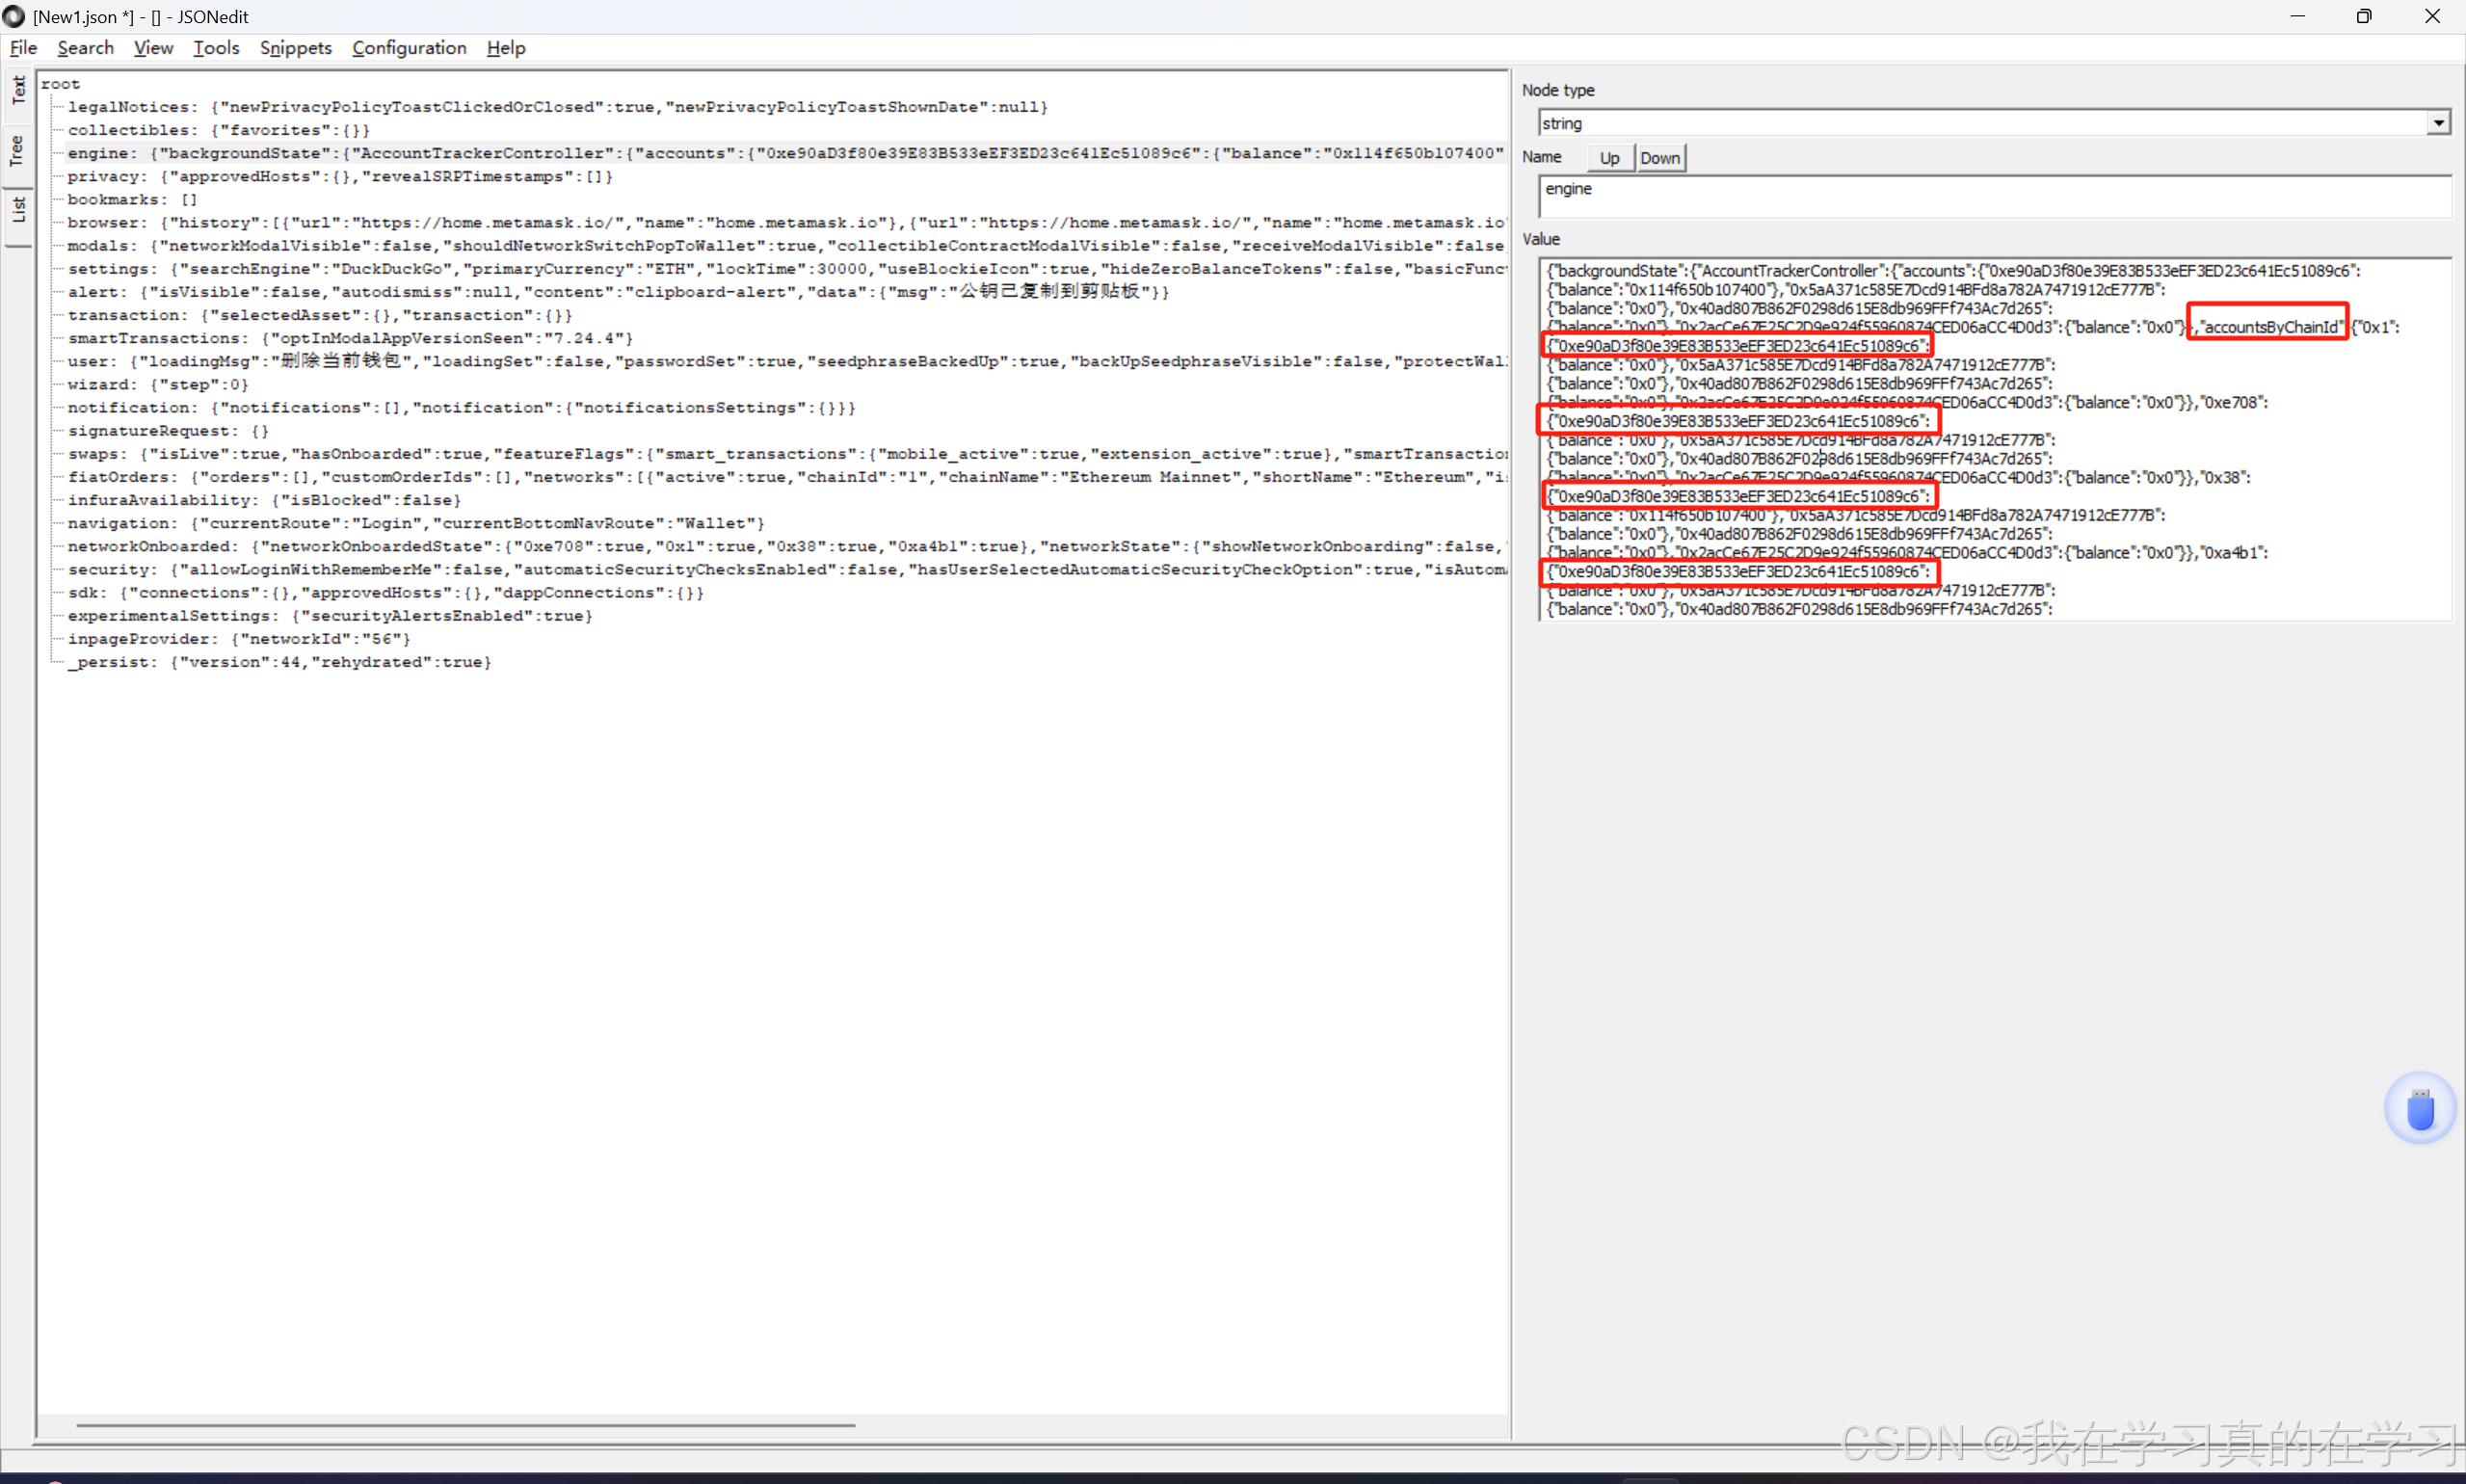Screen dimensions: 2466x1484
Task: Open the Configuration menu
Action: [409, 48]
